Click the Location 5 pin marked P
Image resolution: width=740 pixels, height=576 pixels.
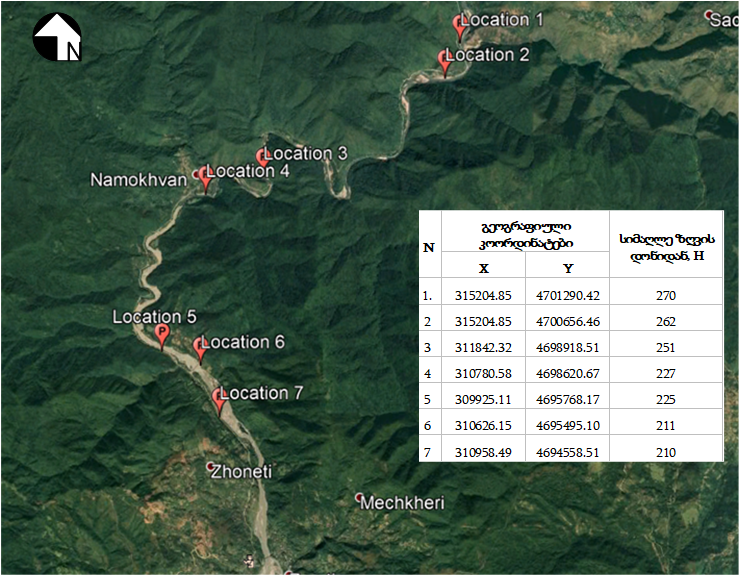[x=163, y=335]
